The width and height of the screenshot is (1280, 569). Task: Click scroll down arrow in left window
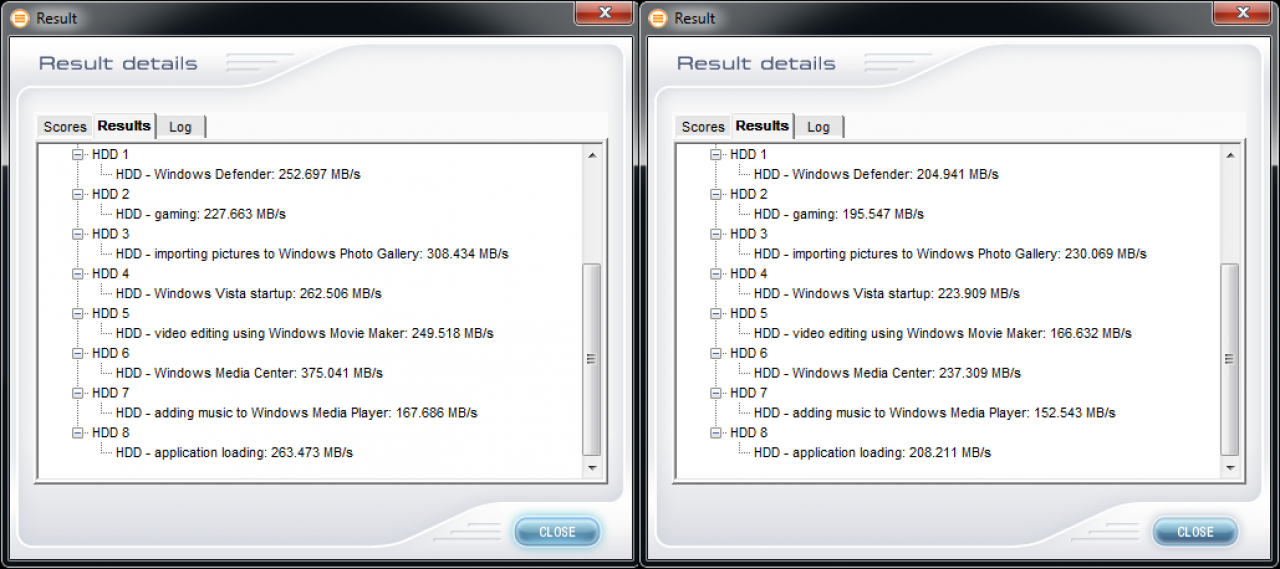point(591,468)
